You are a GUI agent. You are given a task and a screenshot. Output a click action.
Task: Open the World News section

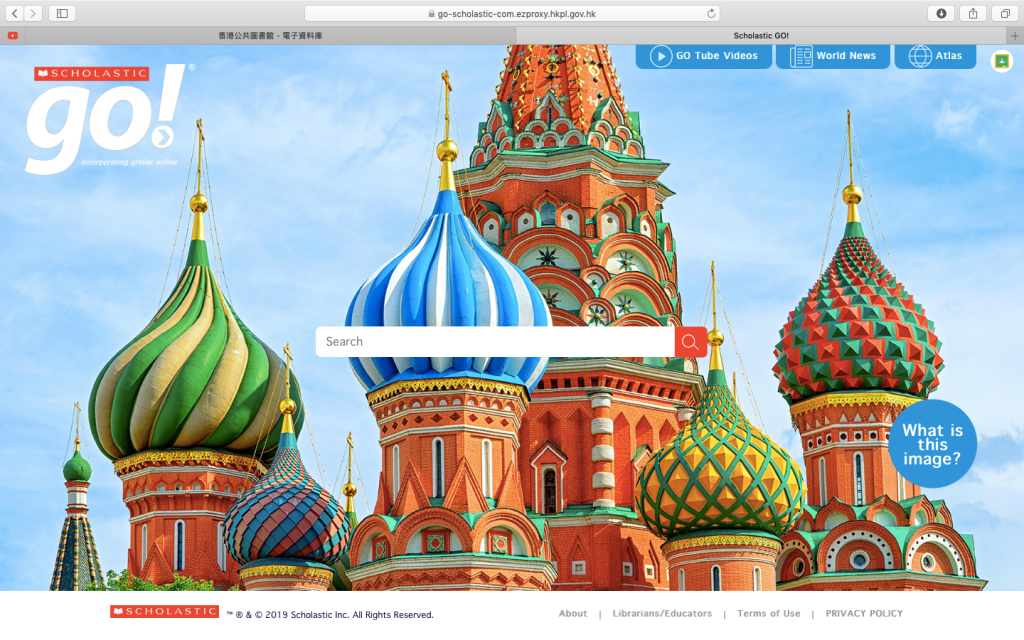tap(832, 56)
